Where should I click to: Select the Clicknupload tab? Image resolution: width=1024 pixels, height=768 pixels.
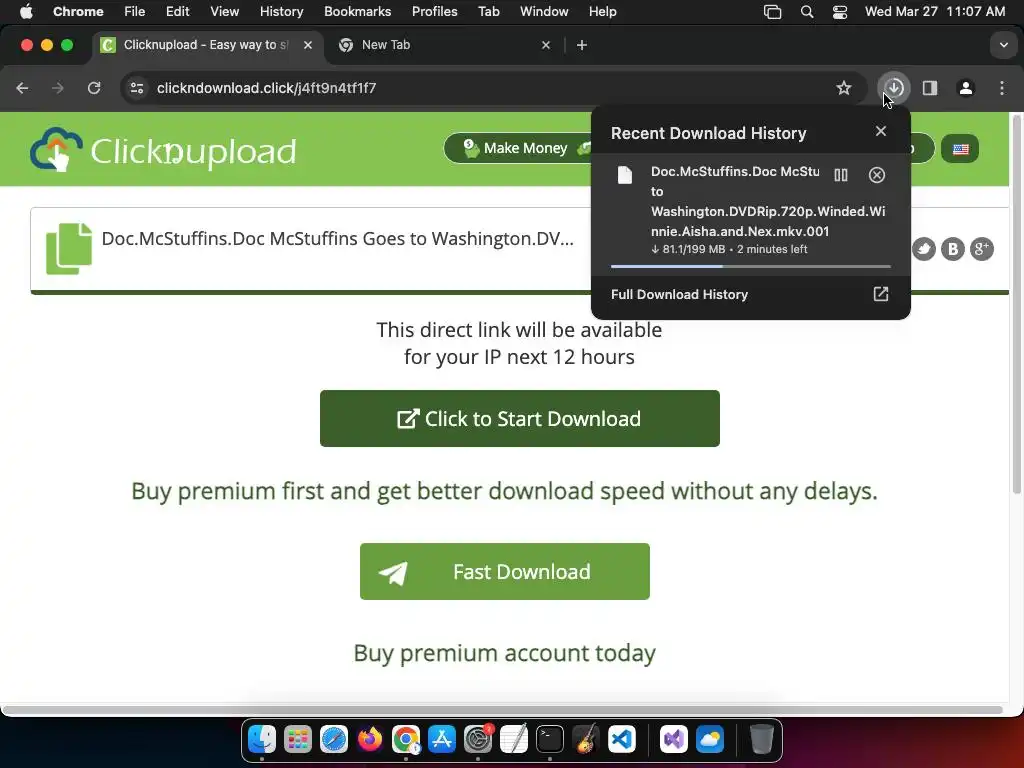(206, 45)
